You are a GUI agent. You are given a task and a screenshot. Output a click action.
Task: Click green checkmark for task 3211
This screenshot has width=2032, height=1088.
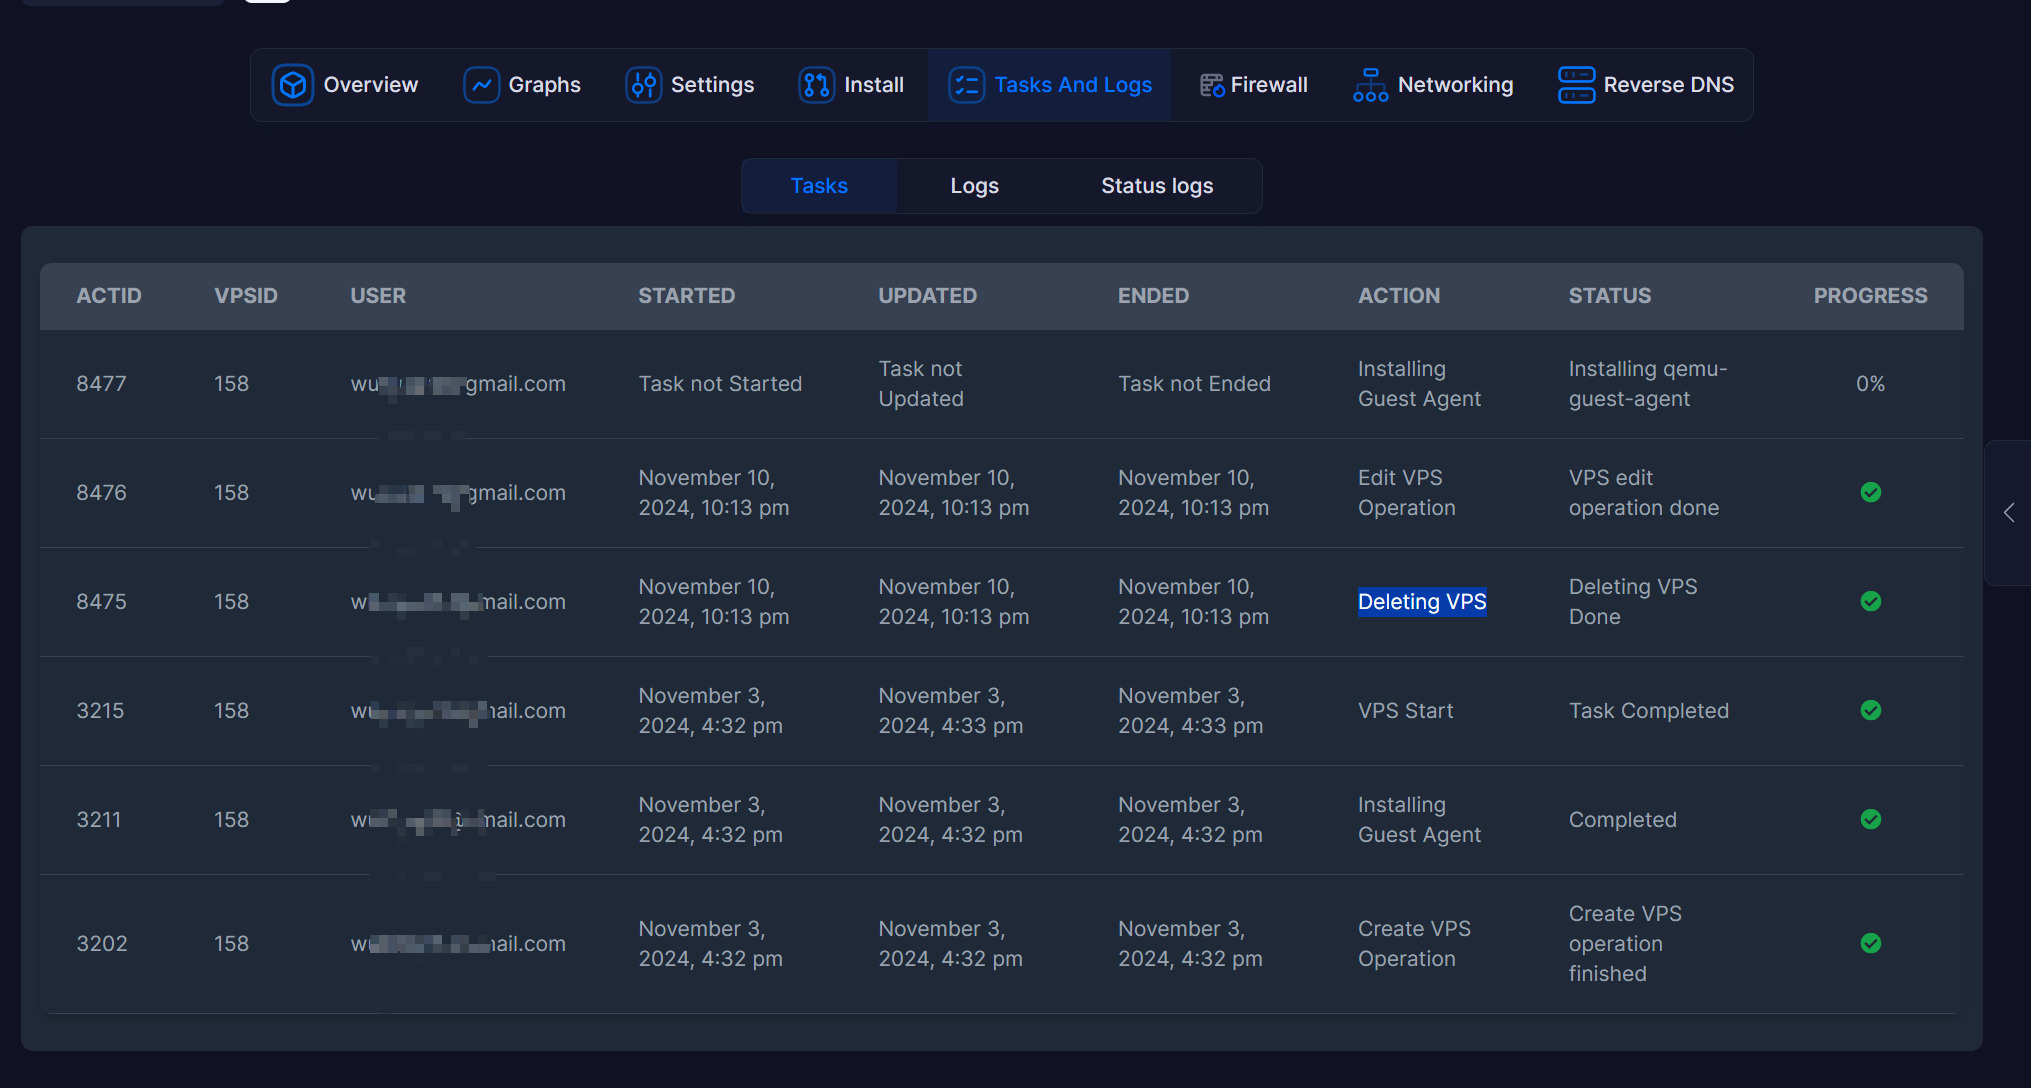click(1871, 819)
